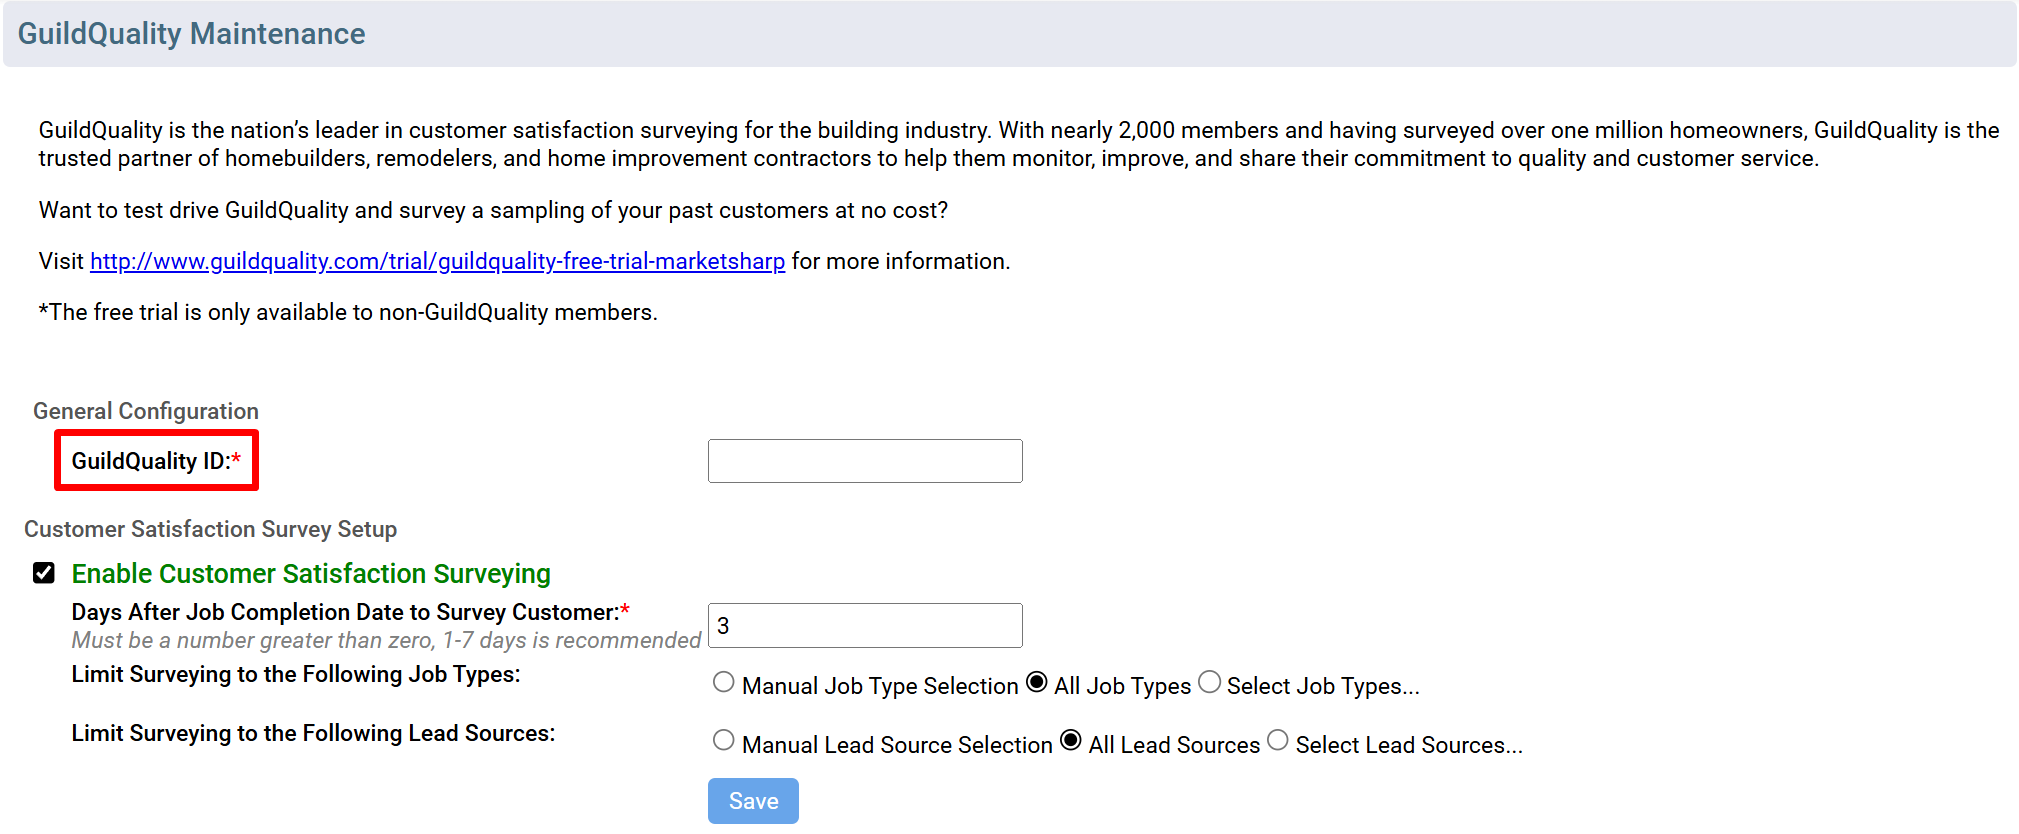The image size is (2019, 834).
Task: Click Limit Surveying to Following Lead Sources label
Action: pyautogui.click(x=313, y=733)
